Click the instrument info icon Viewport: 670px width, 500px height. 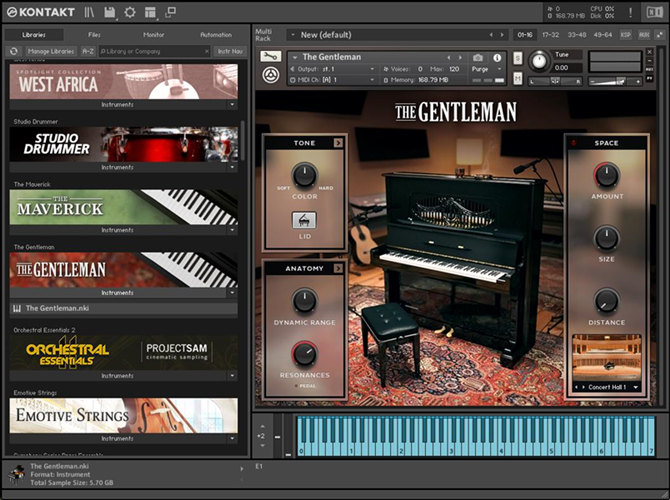[496, 58]
